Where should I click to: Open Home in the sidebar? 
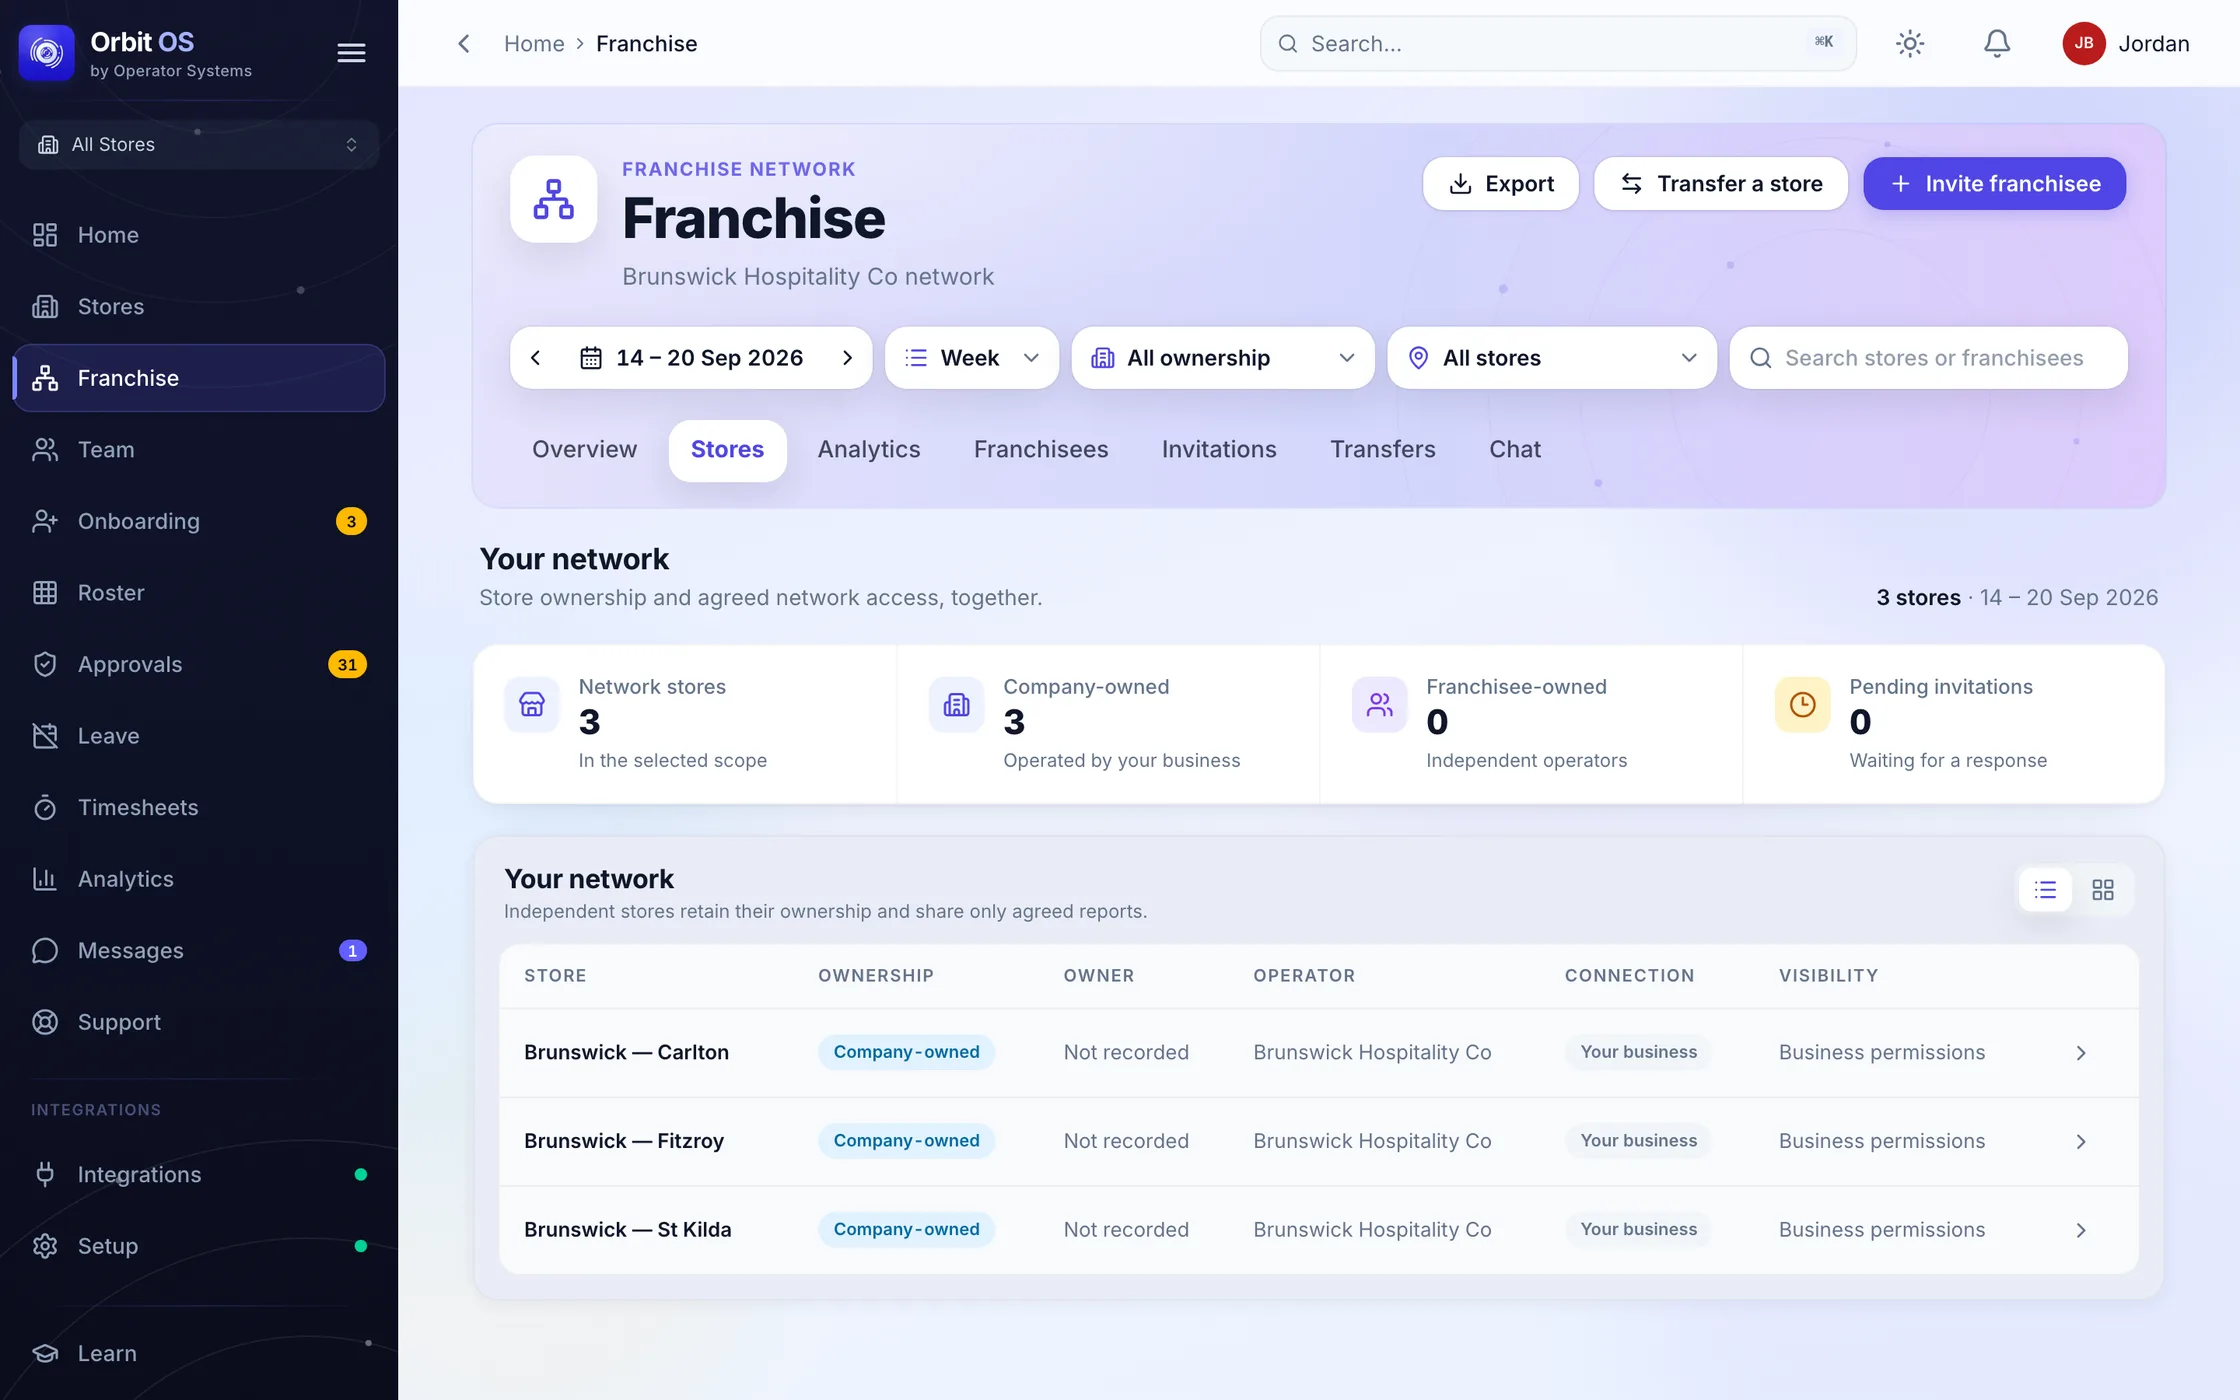point(199,235)
